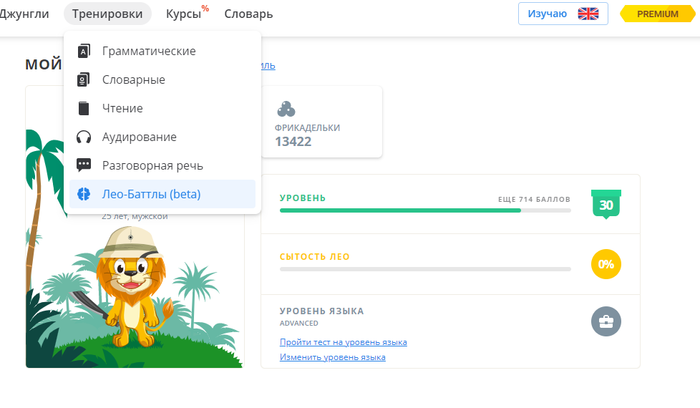Choose Чтение in the trainings menu

tap(162, 108)
